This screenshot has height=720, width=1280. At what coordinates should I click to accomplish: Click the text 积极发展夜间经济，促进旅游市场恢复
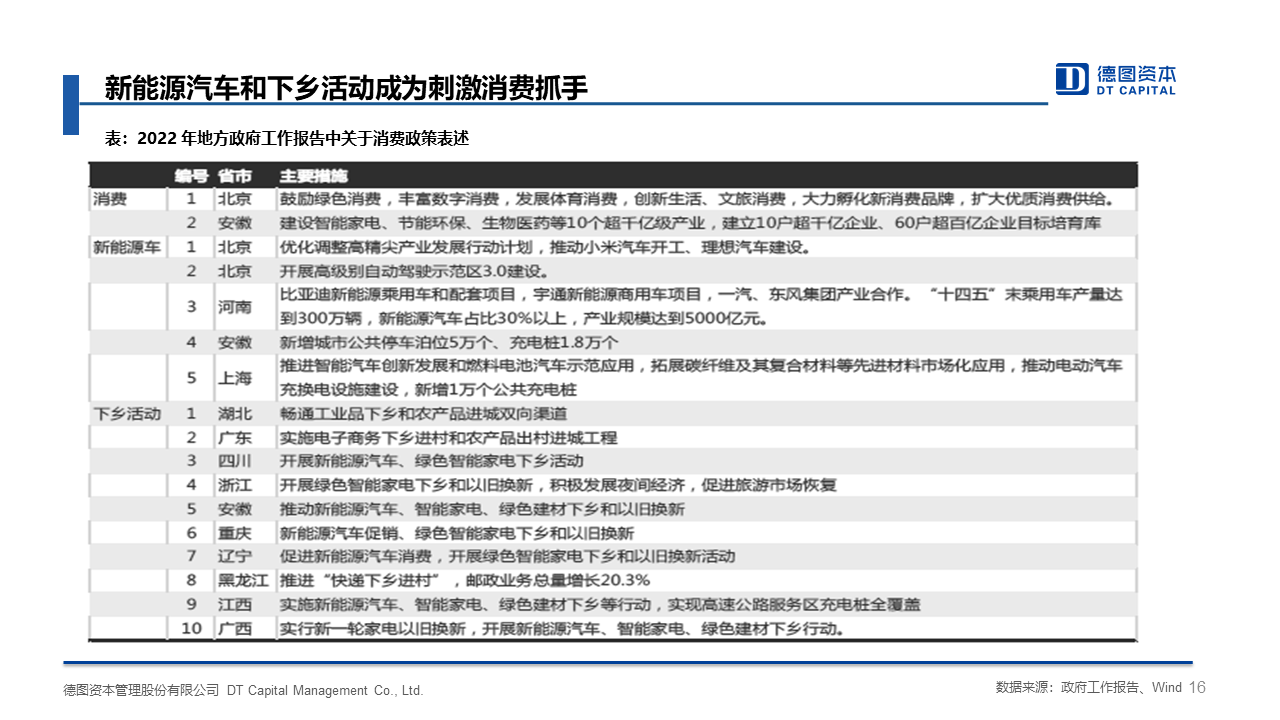point(694,485)
